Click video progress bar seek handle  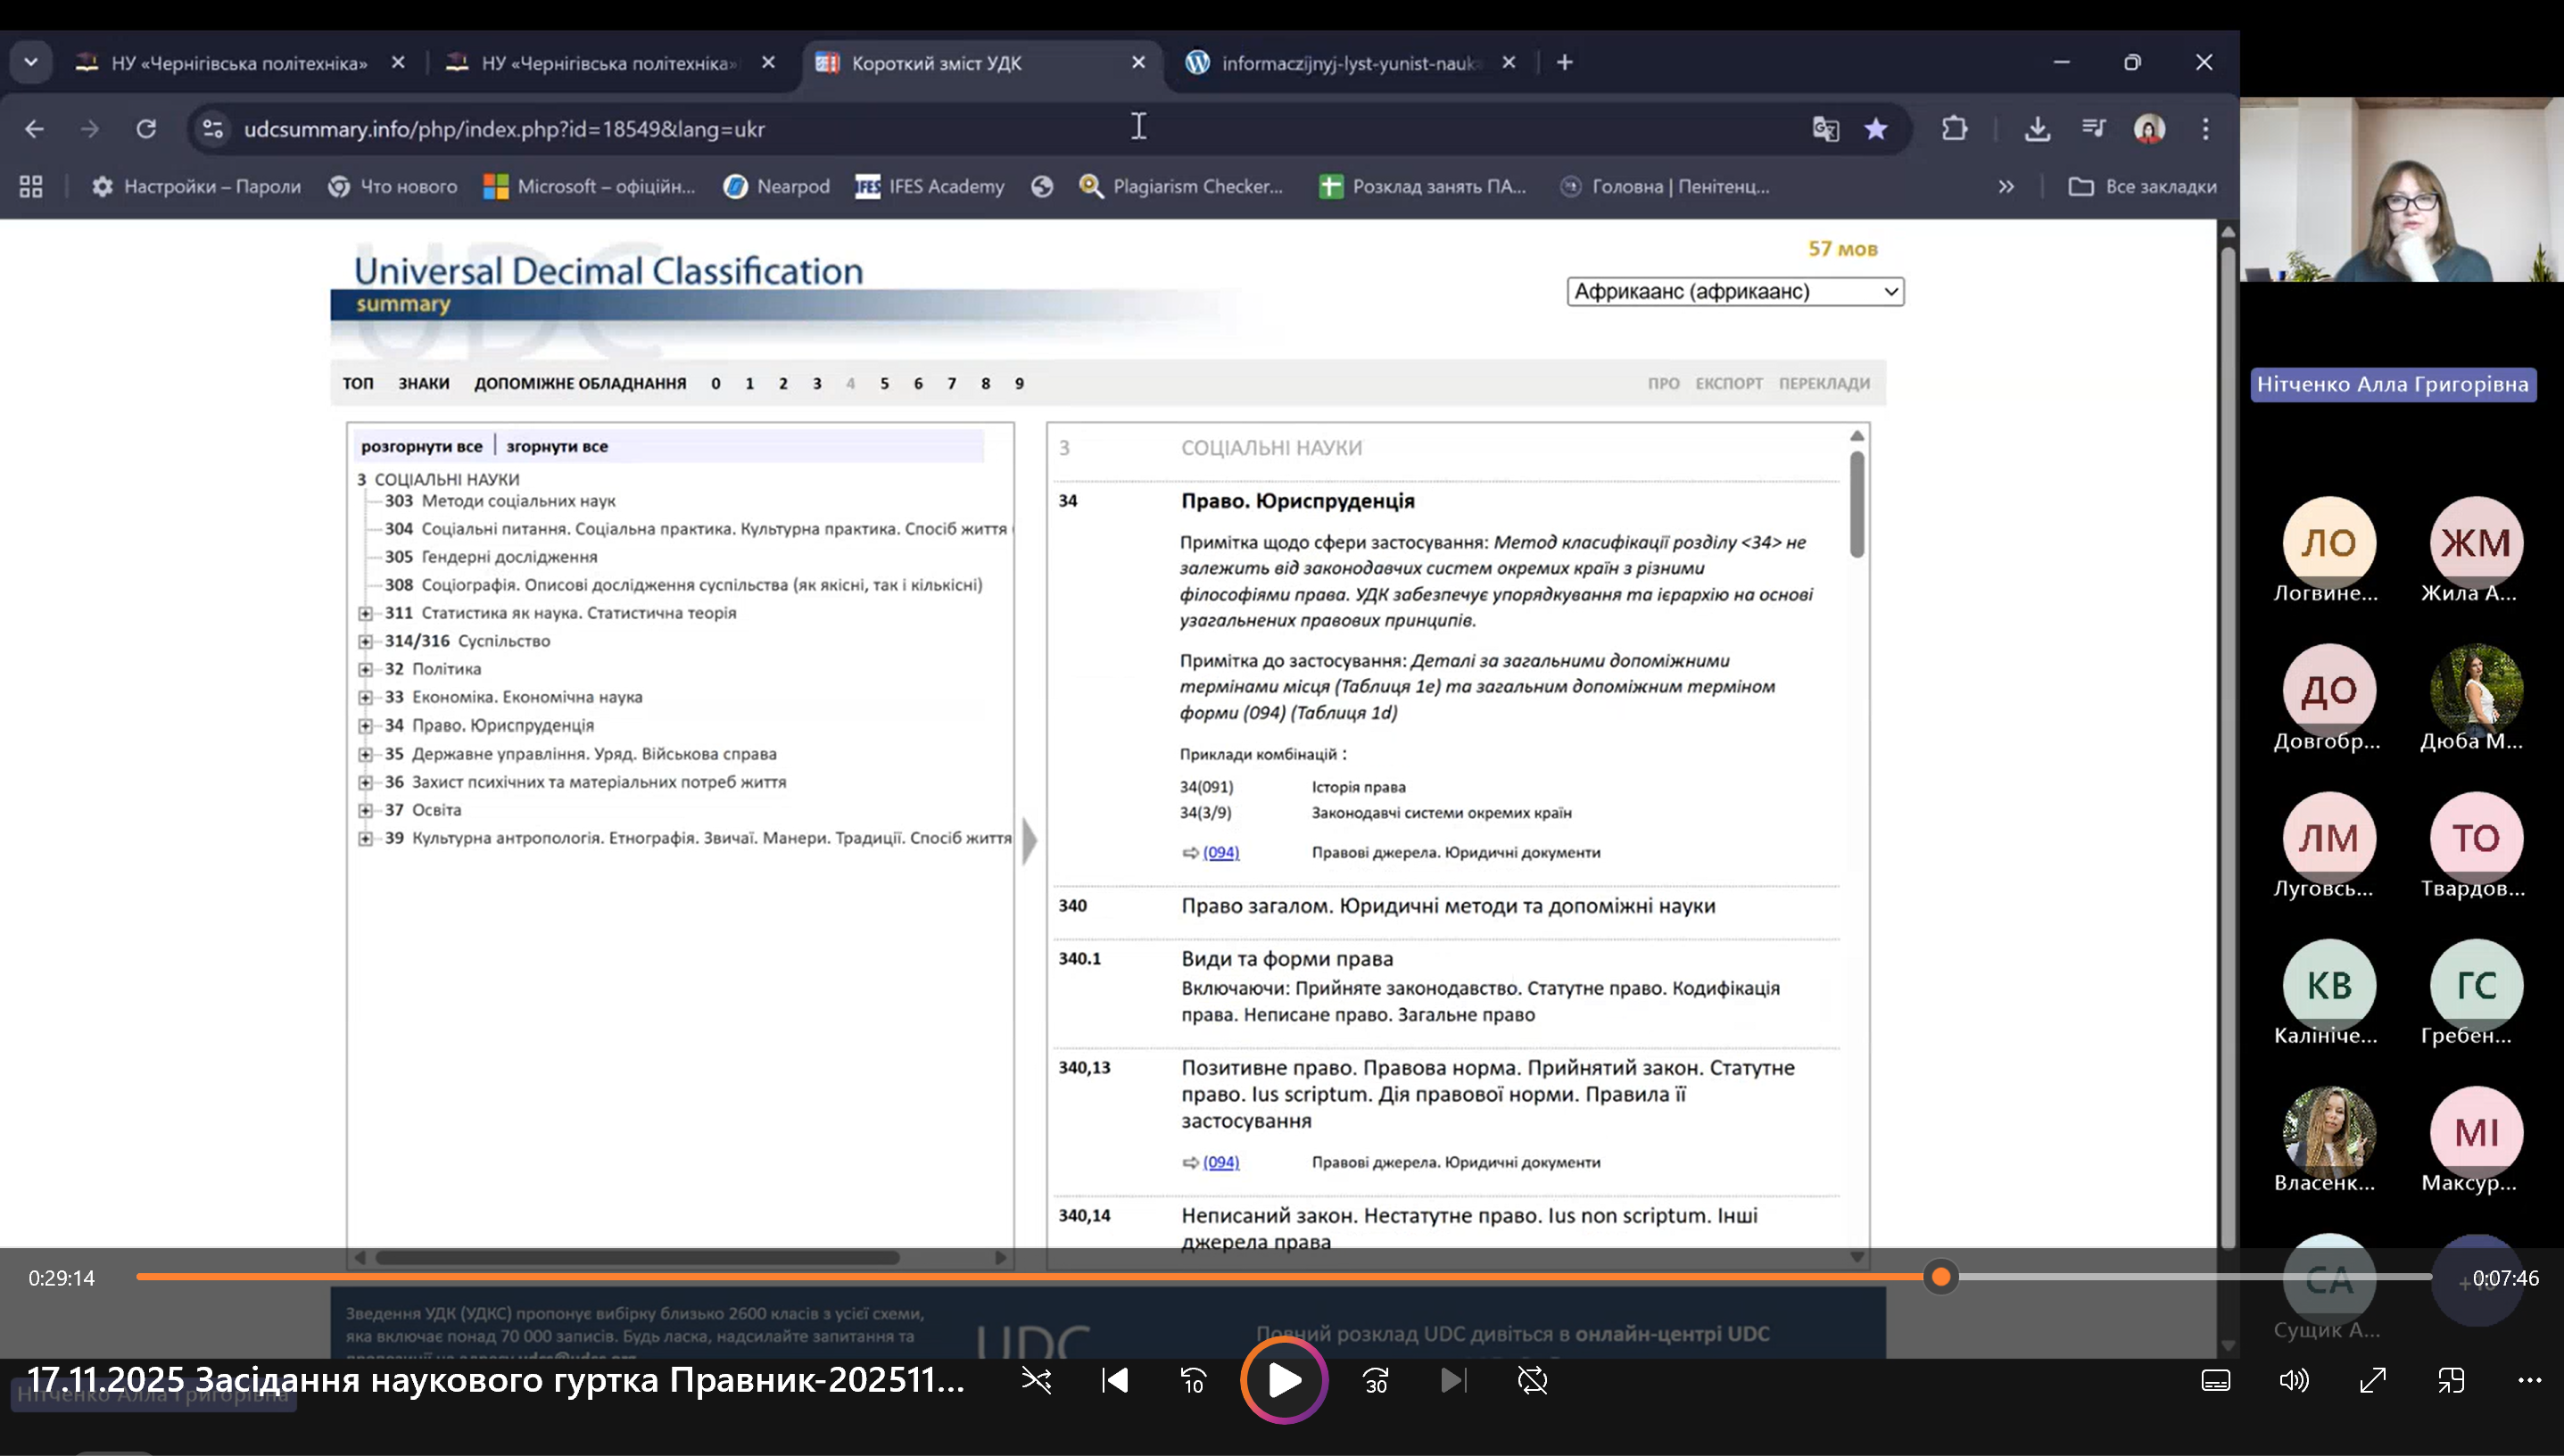[1941, 1277]
